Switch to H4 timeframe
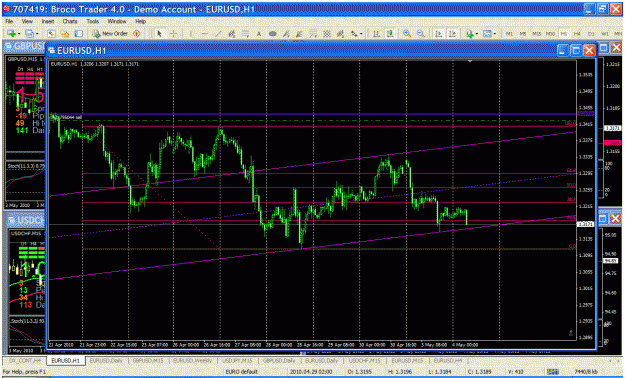625x378 pixels. click(x=577, y=34)
